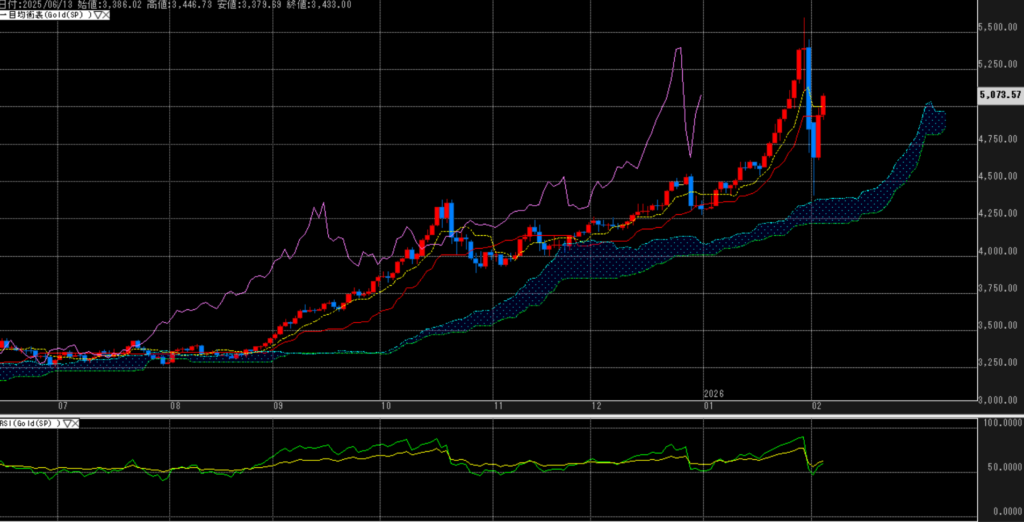Click the tall blue candlestick at the peak
1024x522 pixels.
tap(808, 82)
